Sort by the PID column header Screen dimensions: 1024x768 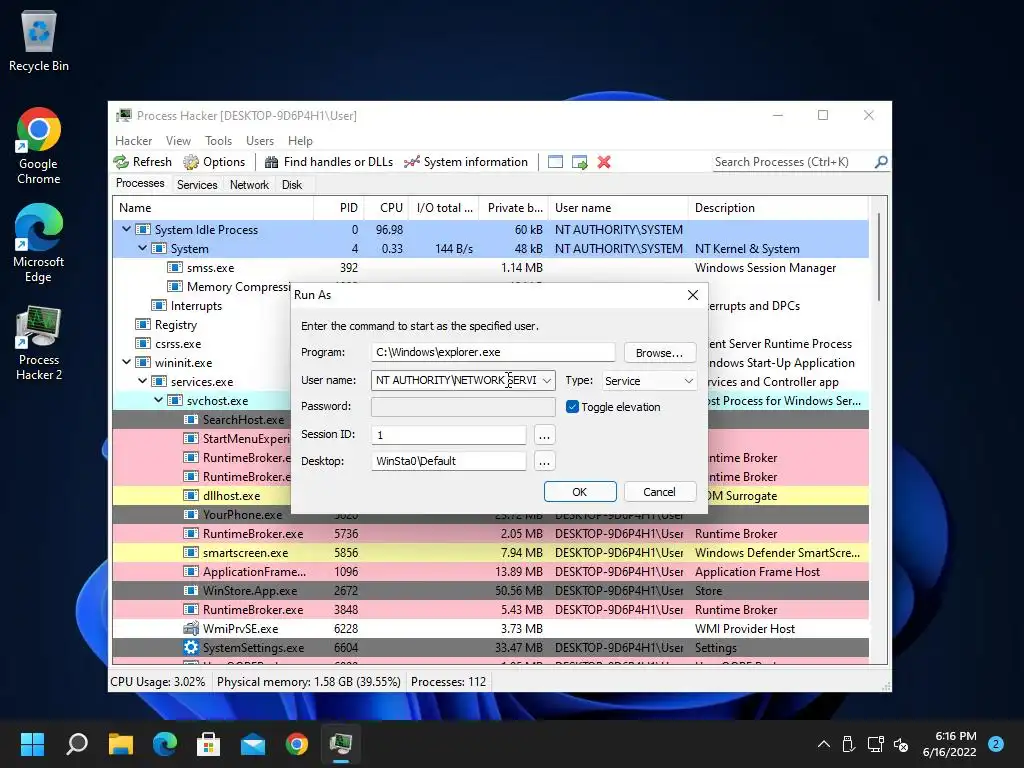pyautogui.click(x=339, y=208)
